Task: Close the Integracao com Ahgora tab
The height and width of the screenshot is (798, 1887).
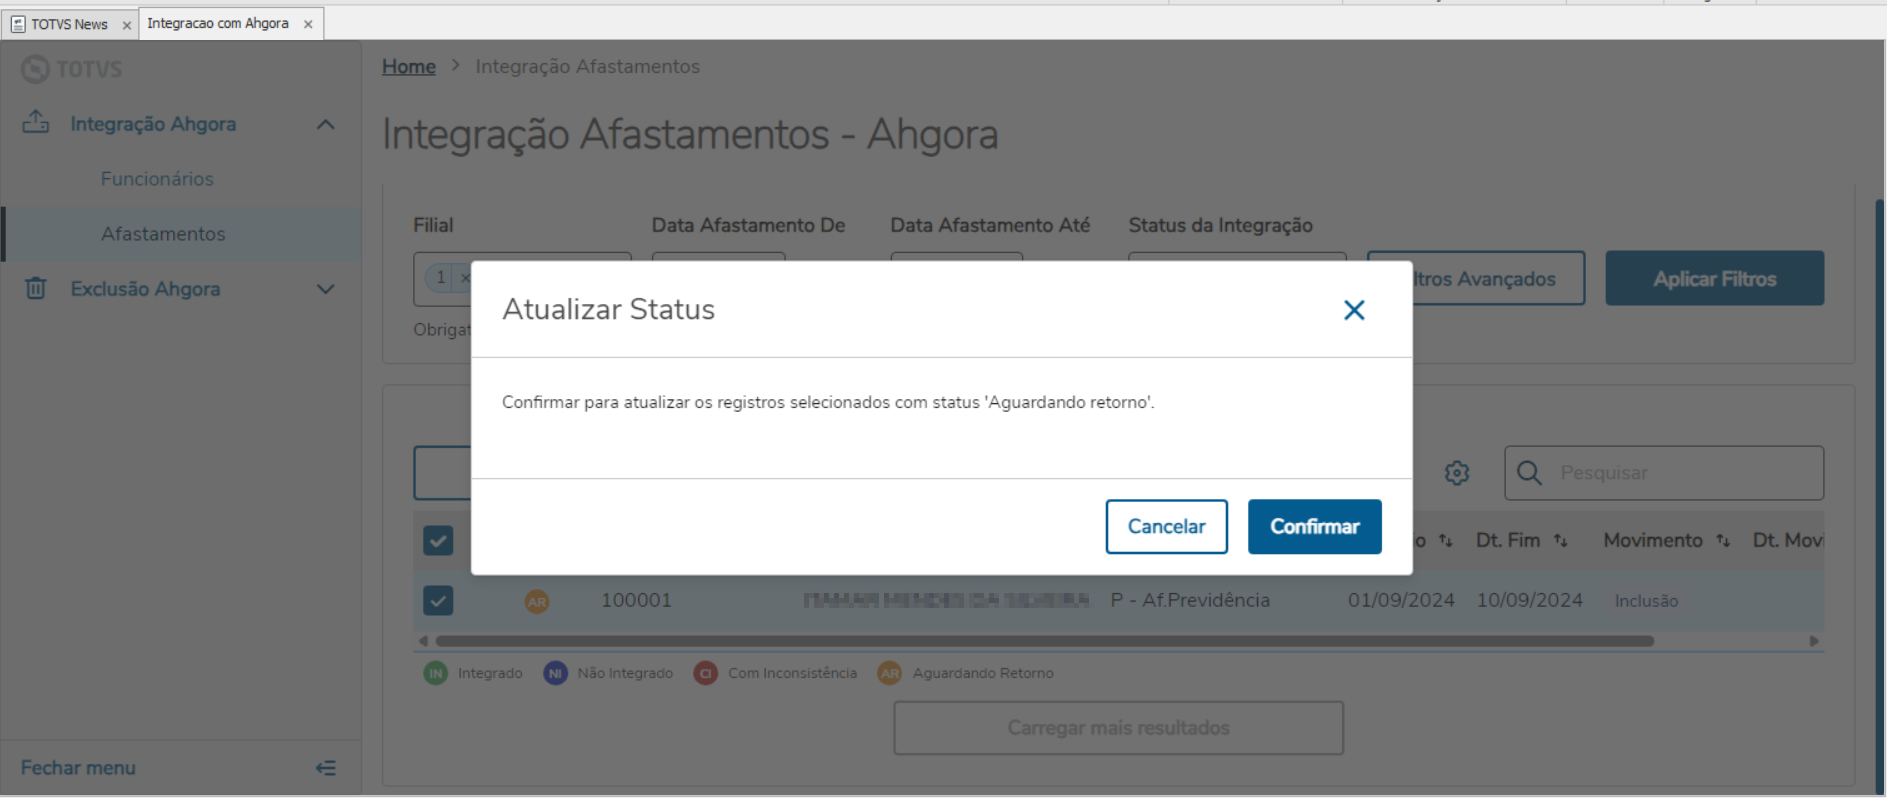Action: click(x=308, y=24)
